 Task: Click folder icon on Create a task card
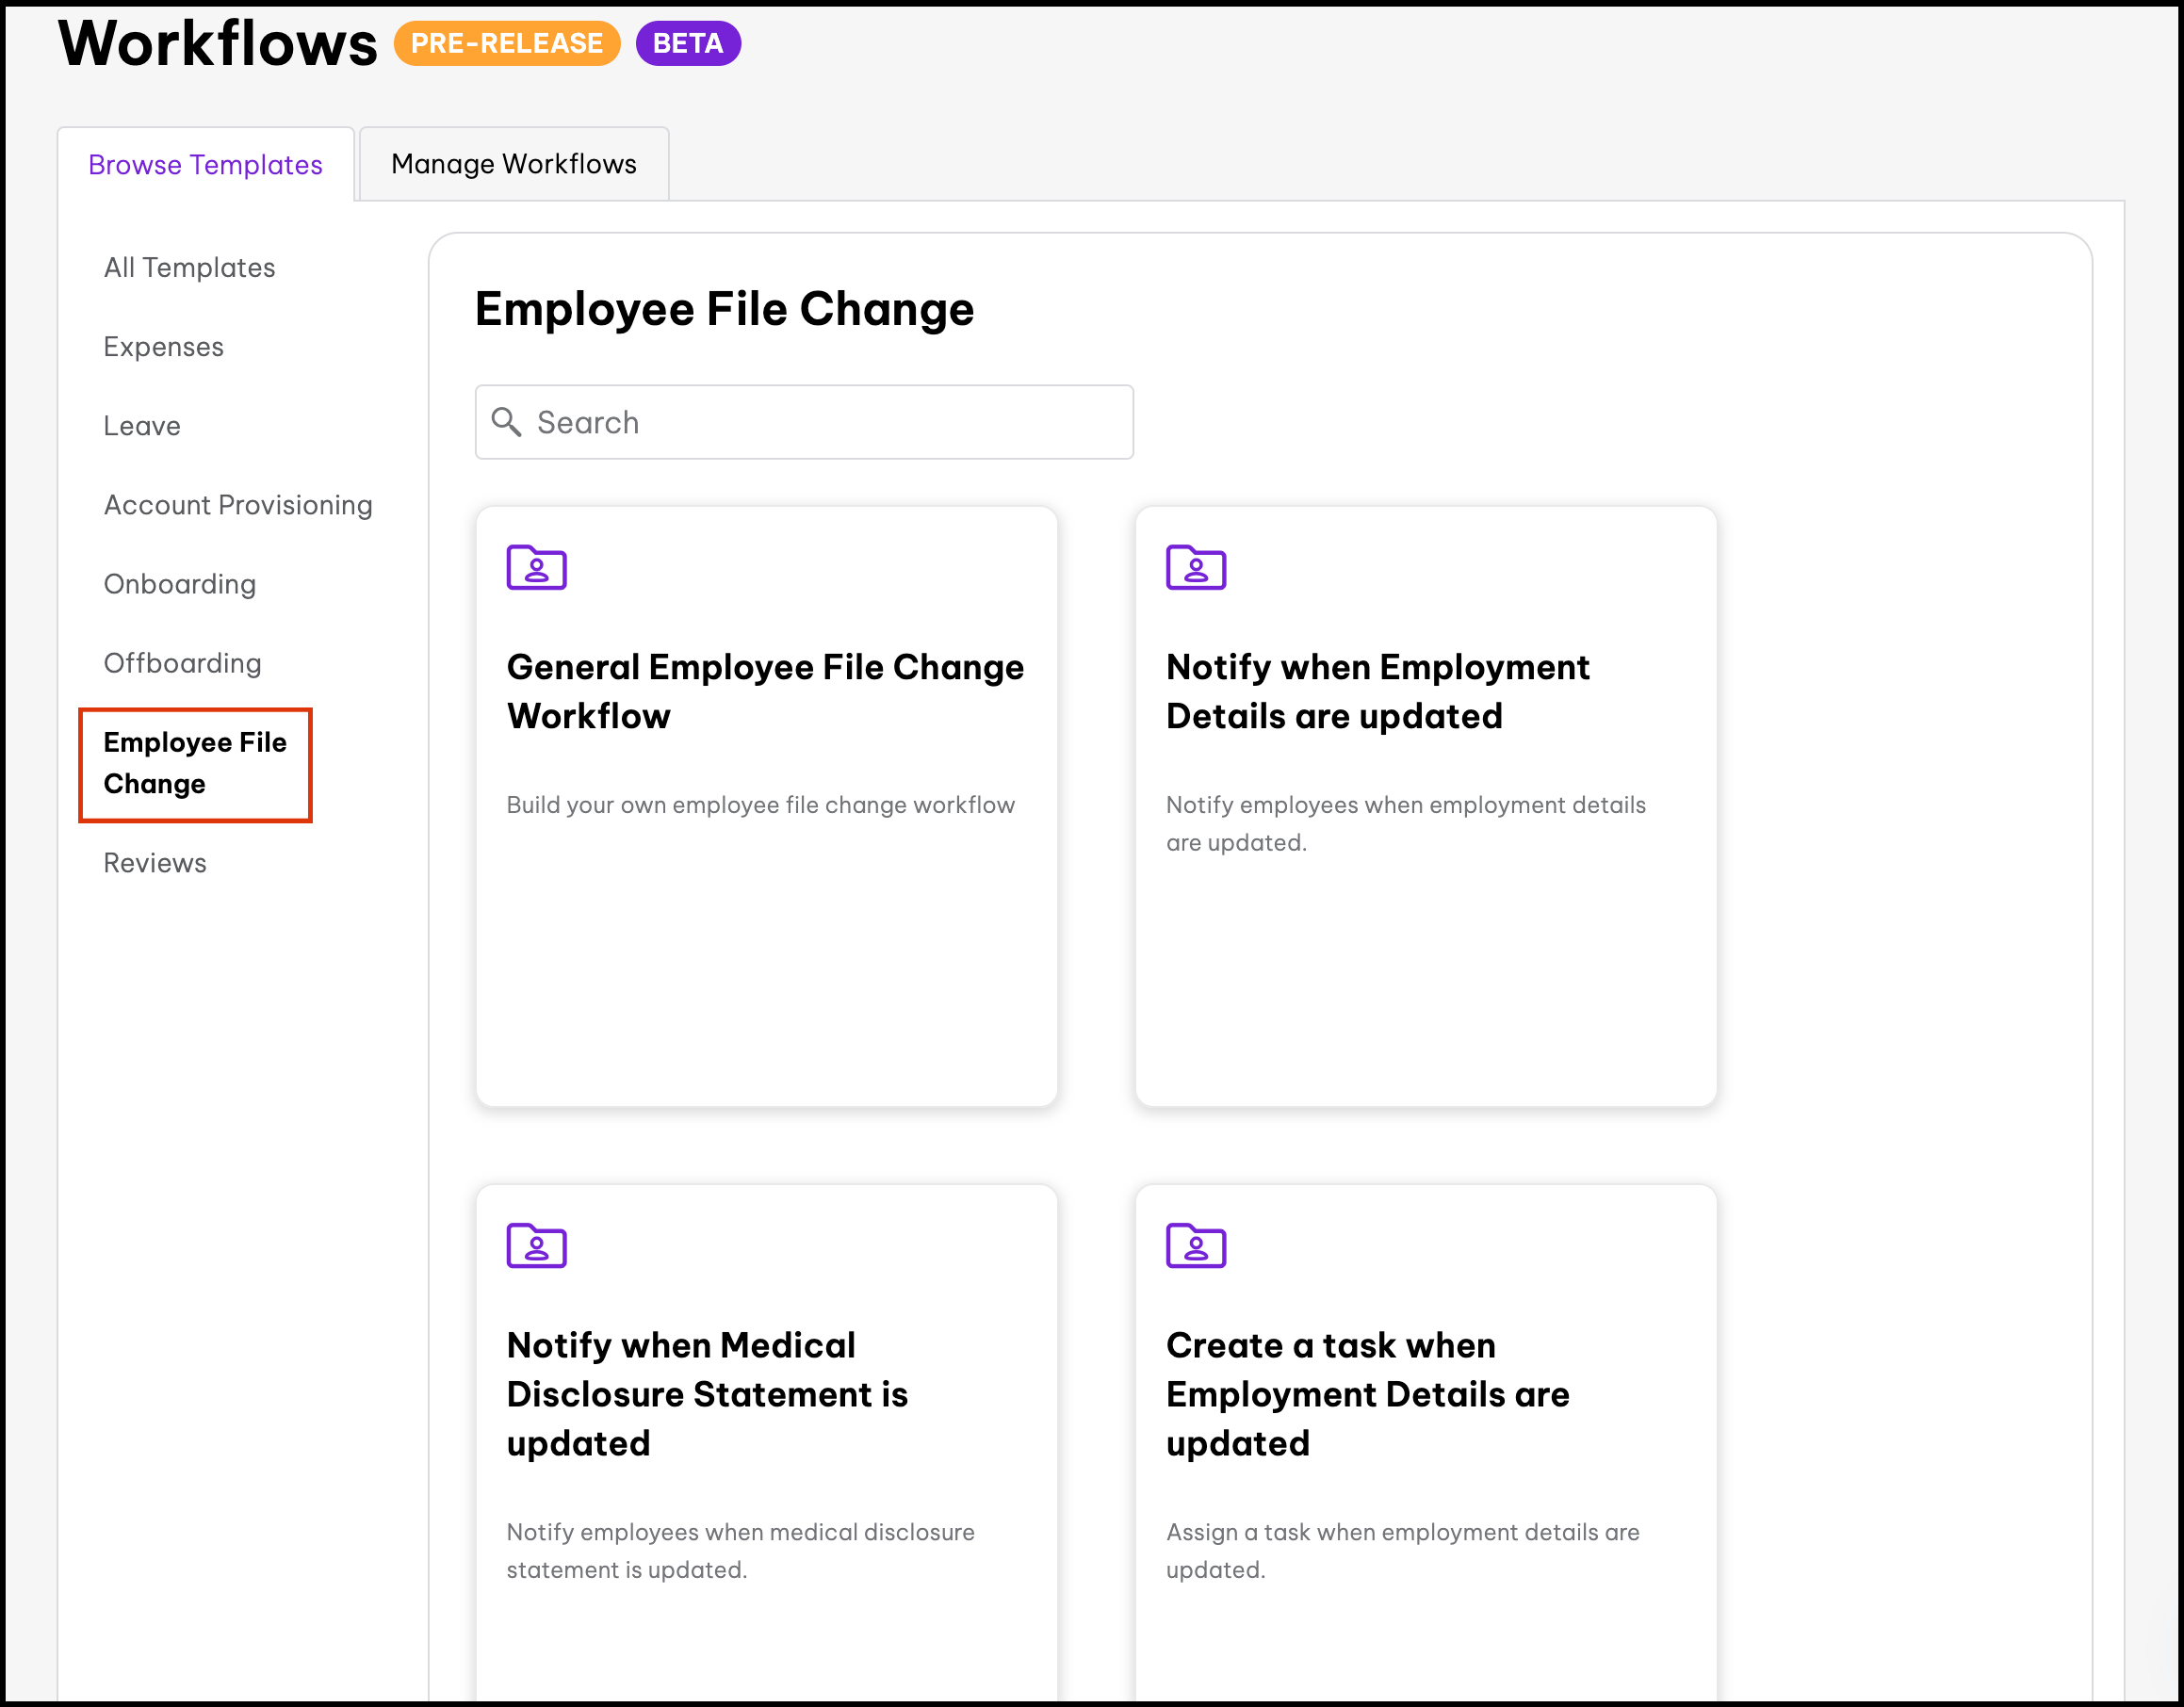1195,1246
